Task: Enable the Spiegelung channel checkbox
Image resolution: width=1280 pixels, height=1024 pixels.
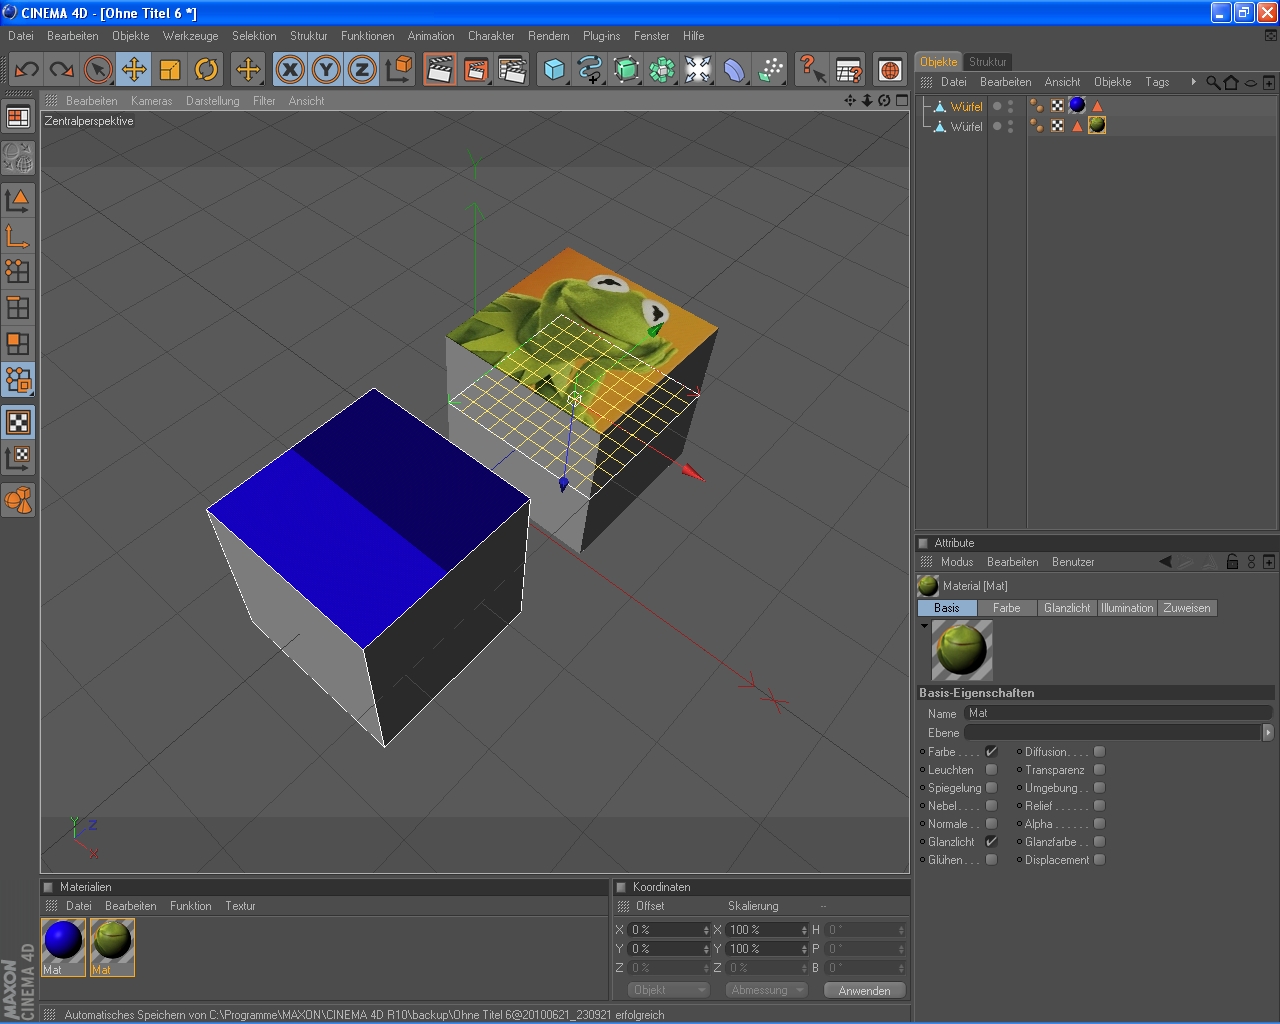Action: tap(991, 788)
